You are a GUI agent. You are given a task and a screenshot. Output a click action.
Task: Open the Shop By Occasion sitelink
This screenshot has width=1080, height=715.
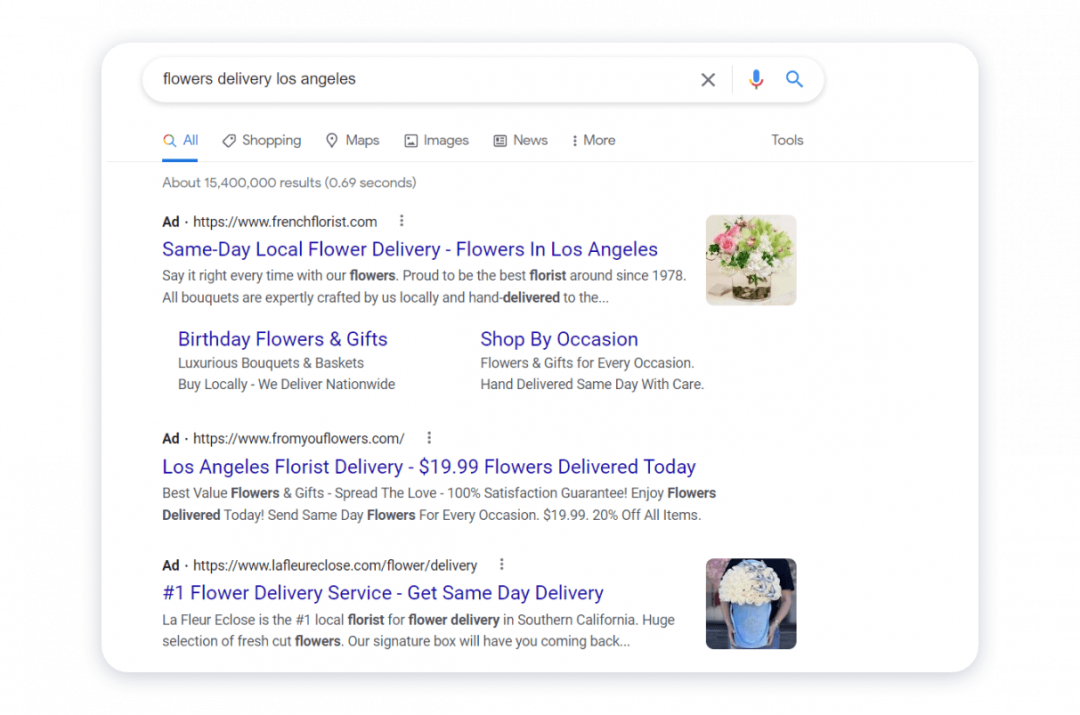click(x=559, y=339)
